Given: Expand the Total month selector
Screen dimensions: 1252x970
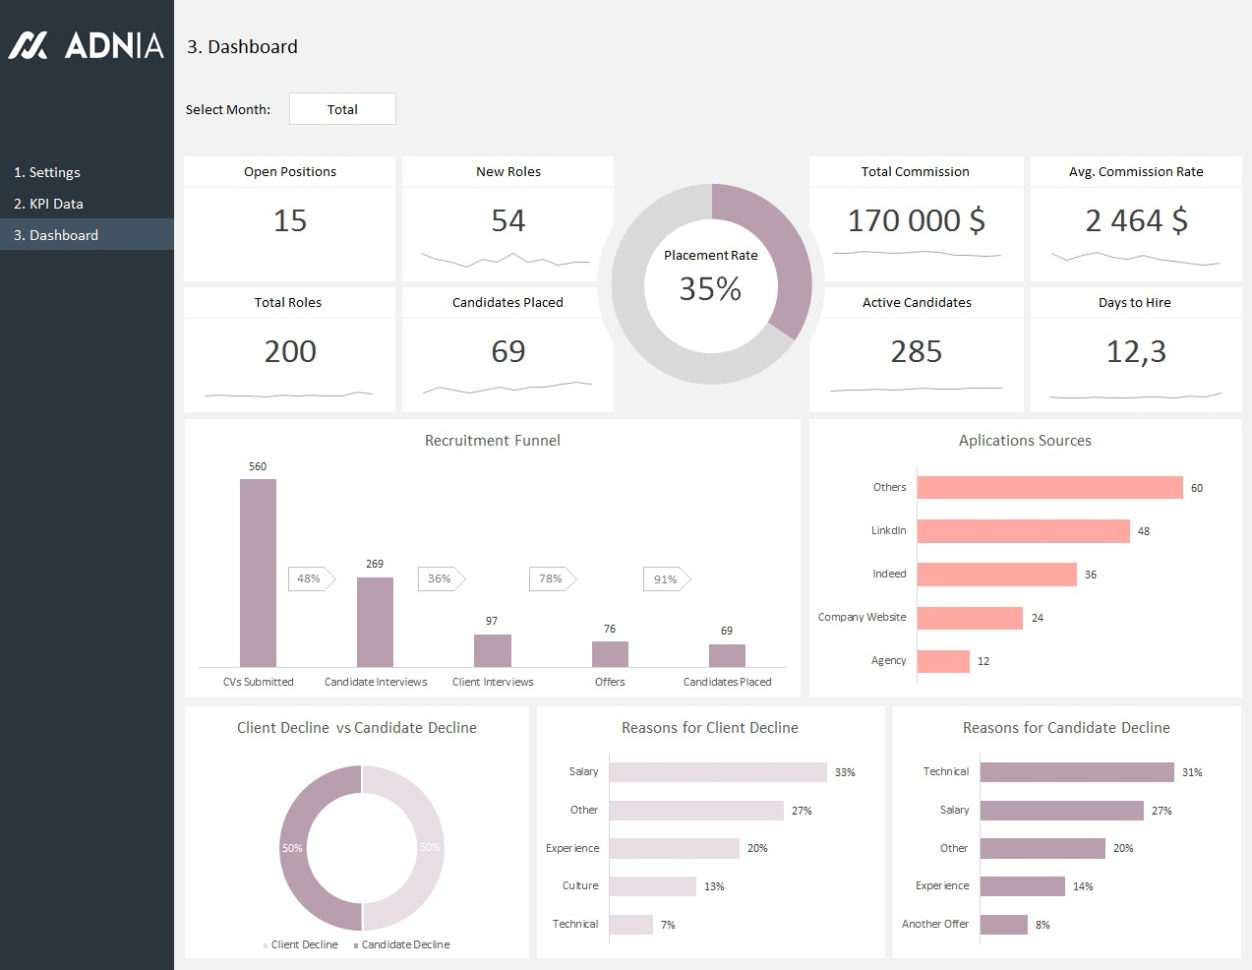Looking at the screenshot, I should 343,109.
